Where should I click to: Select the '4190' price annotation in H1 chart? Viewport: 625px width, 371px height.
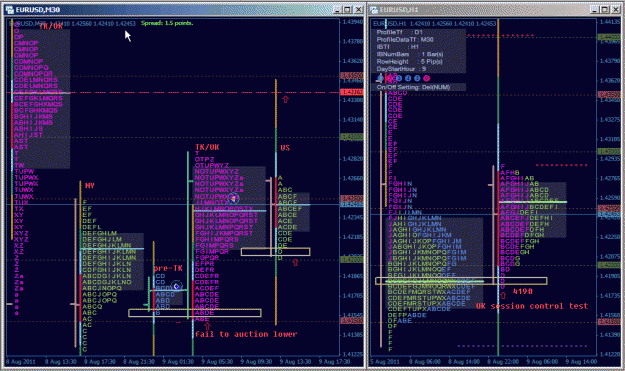tap(523, 292)
